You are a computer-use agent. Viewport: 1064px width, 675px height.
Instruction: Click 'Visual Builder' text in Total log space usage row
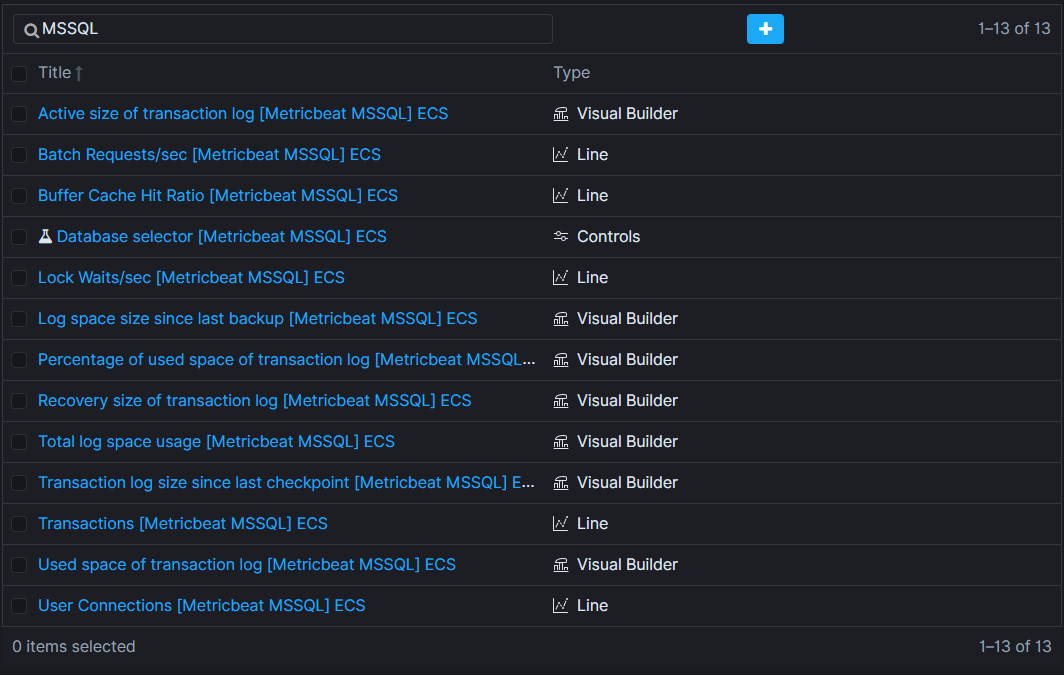pos(627,442)
